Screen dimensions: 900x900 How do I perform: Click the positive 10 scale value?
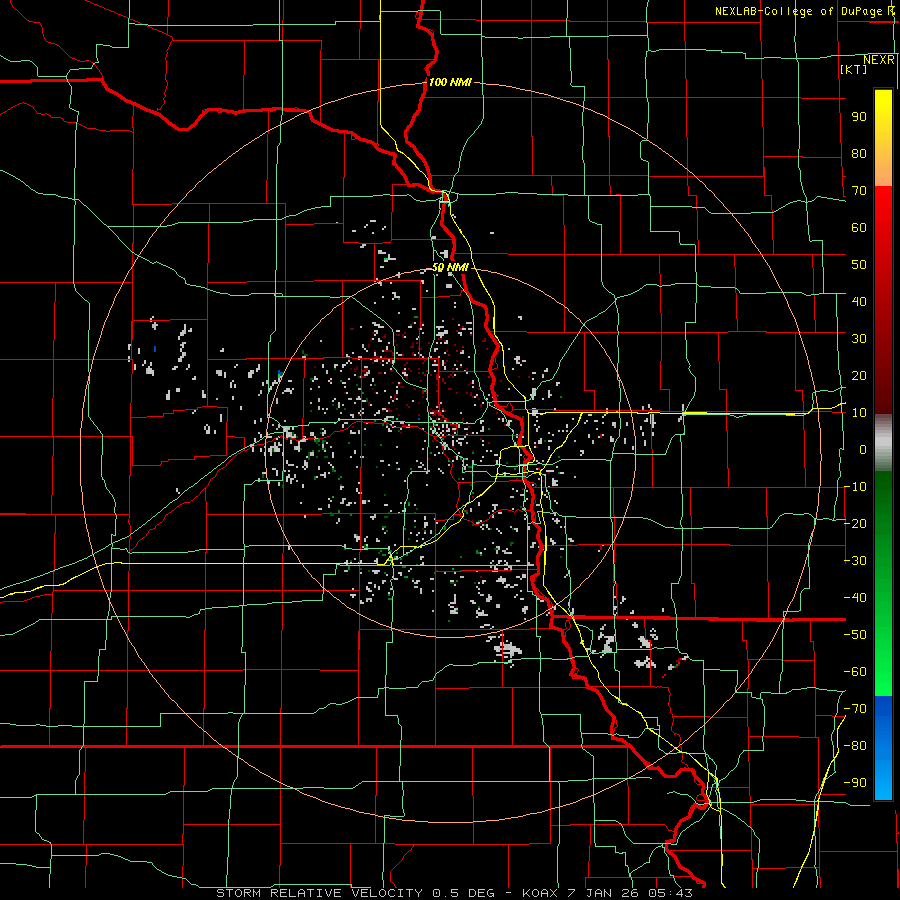click(x=859, y=413)
